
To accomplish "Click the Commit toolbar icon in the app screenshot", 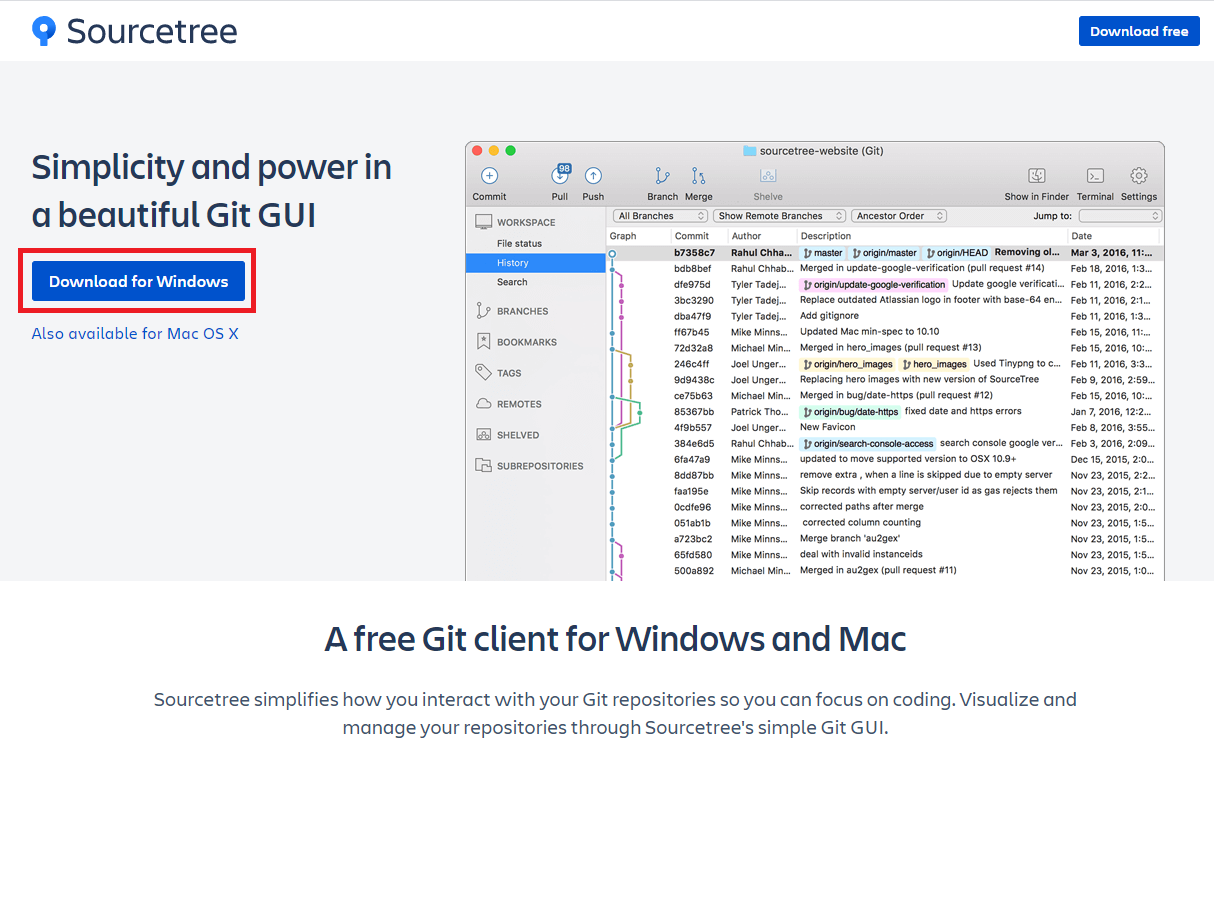I will pyautogui.click(x=489, y=176).
